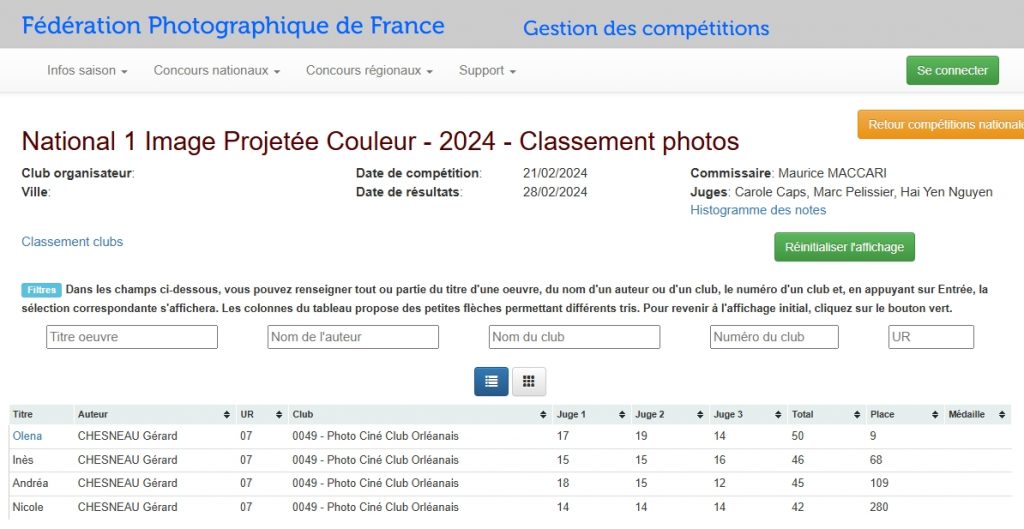Focus the Titre oeuvre filter field
1024x529 pixels.
point(132,337)
